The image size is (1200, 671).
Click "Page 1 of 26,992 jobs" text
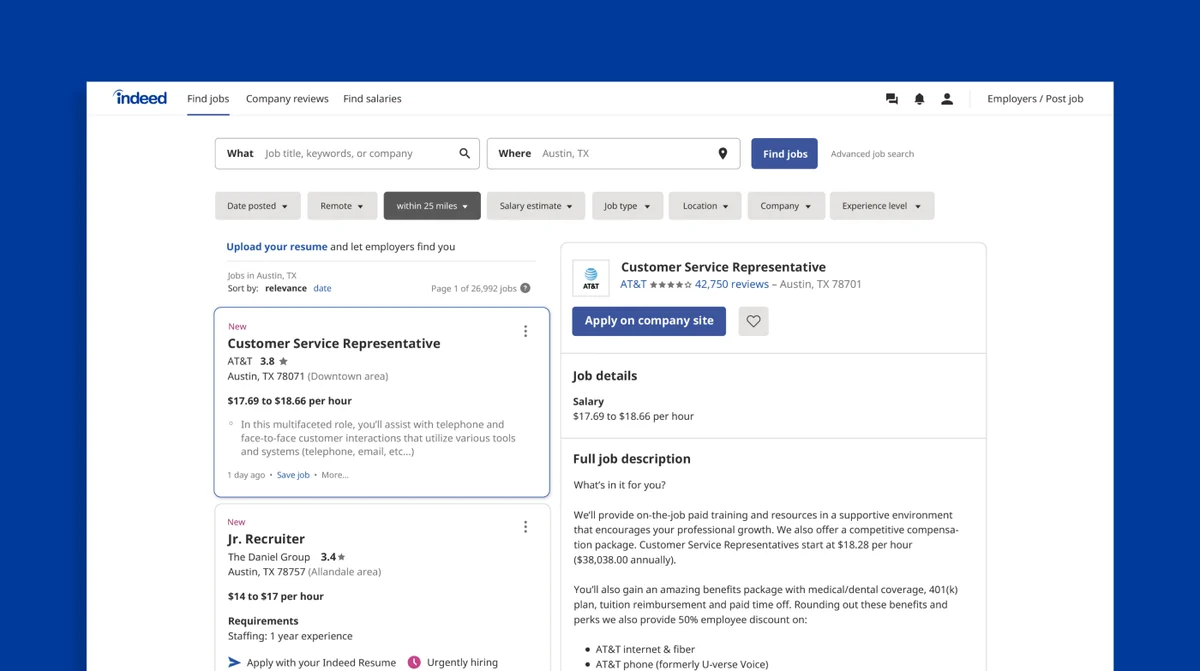(x=474, y=288)
